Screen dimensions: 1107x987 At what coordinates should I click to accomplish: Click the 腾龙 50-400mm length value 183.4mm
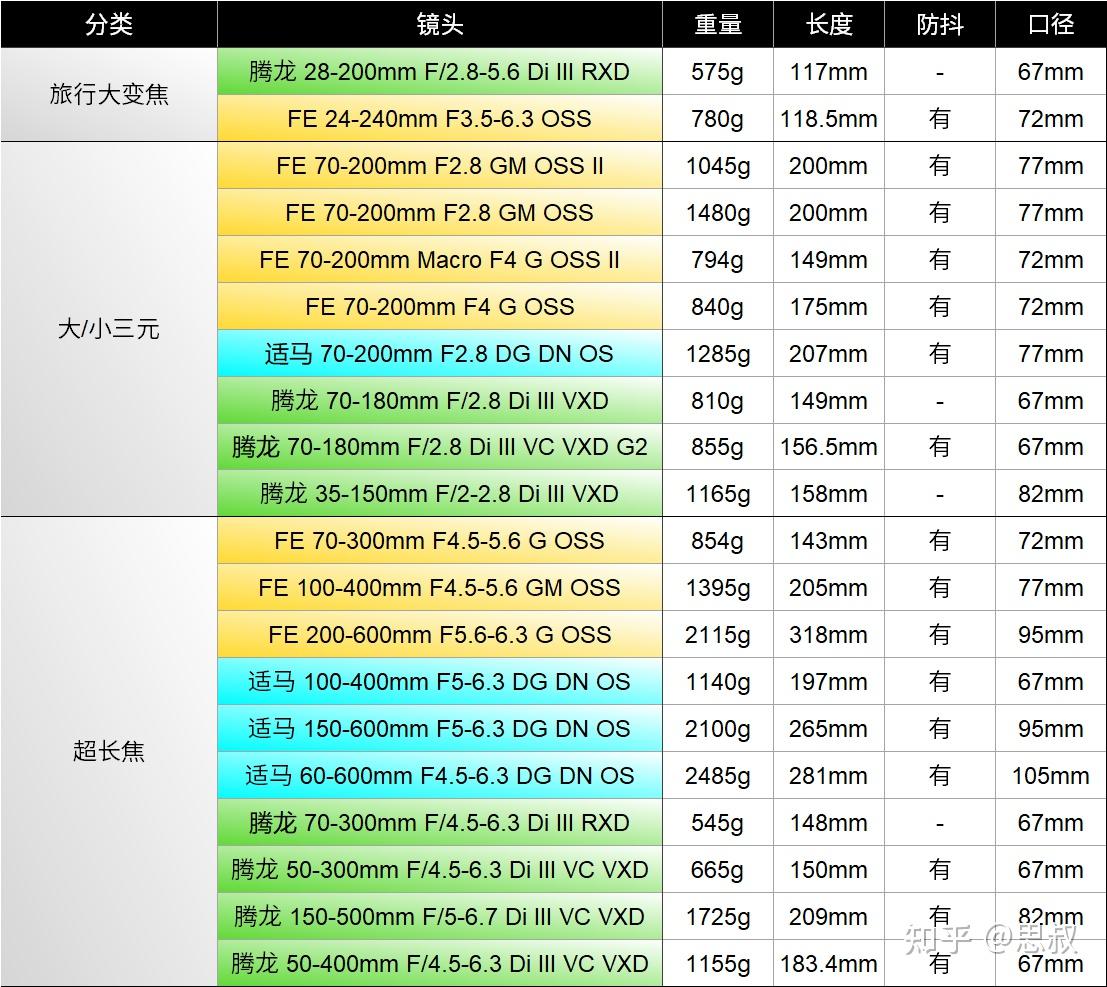(827, 963)
